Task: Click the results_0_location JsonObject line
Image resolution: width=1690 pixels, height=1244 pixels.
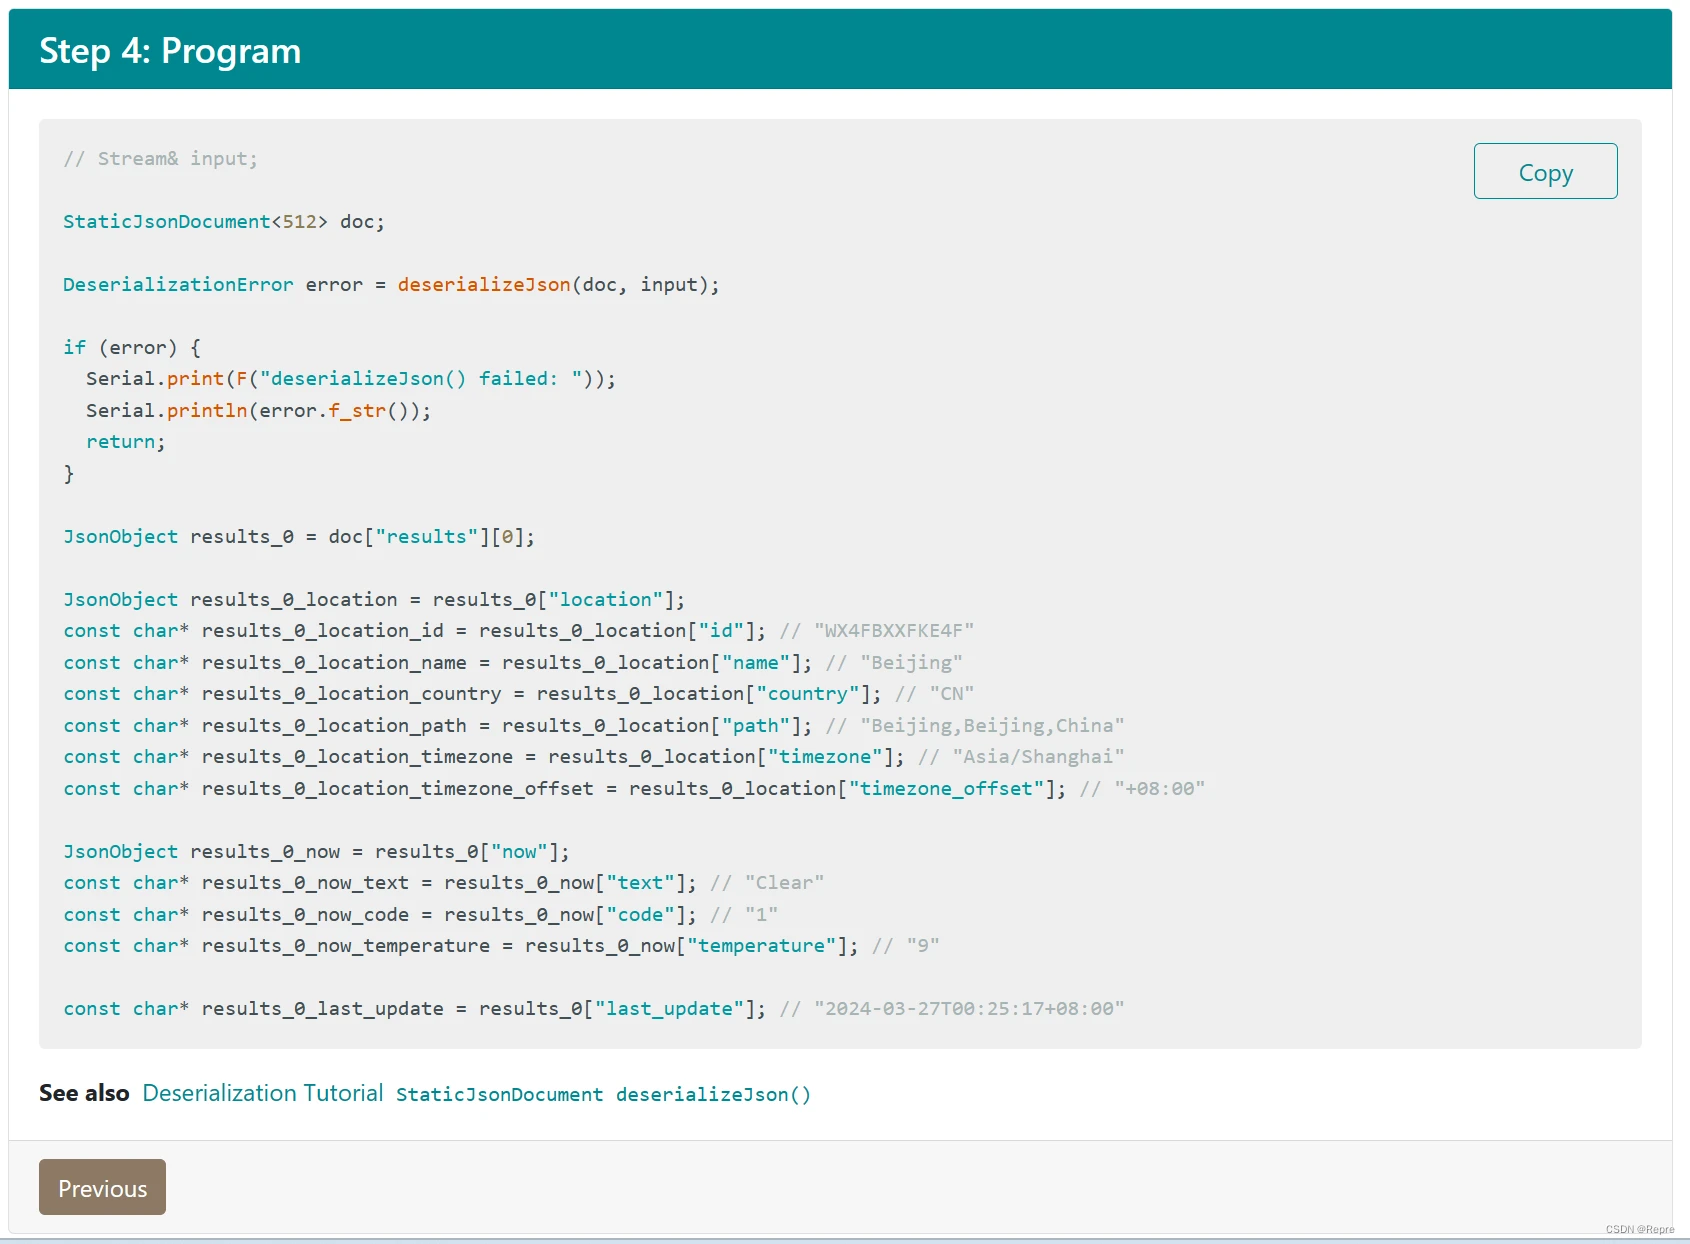Action: click(x=374, y=600)
